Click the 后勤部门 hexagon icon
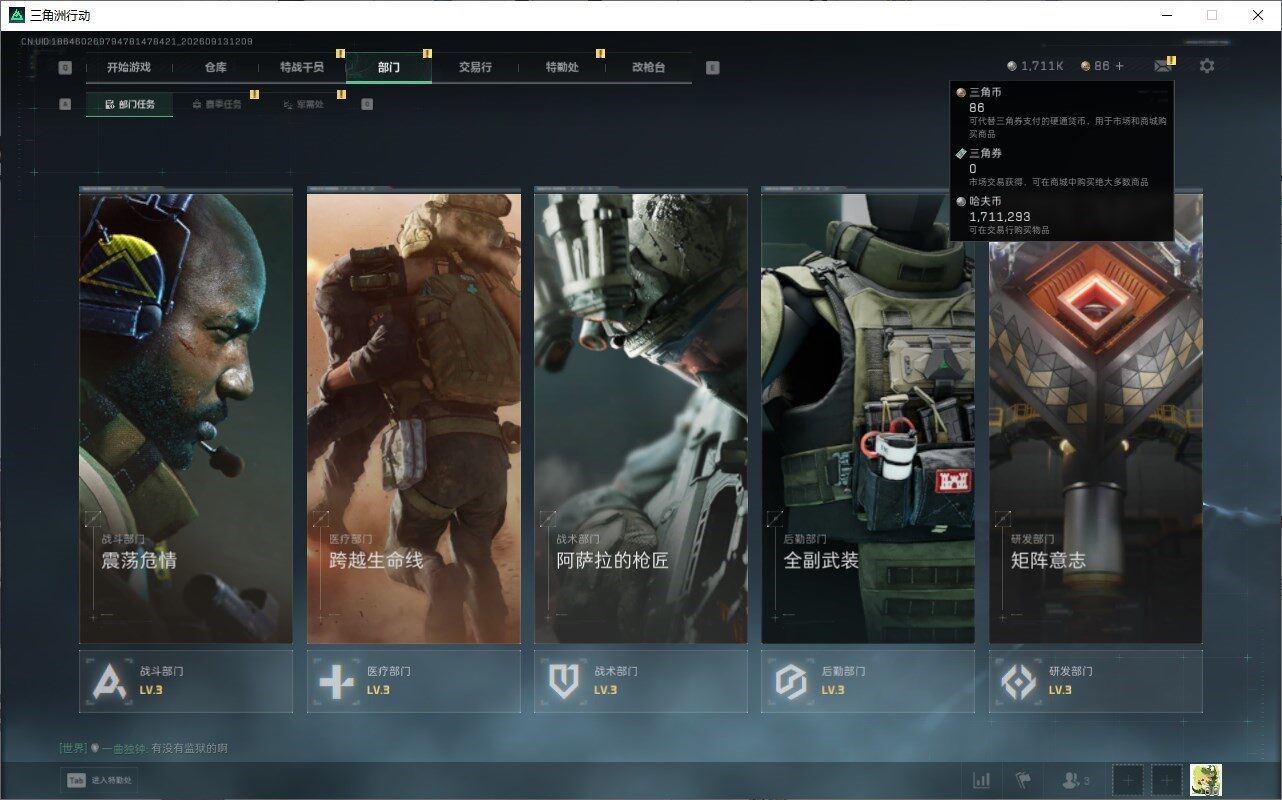Image resolution: width=1282 pixels, height=800 pixels. tap(791, 682)
